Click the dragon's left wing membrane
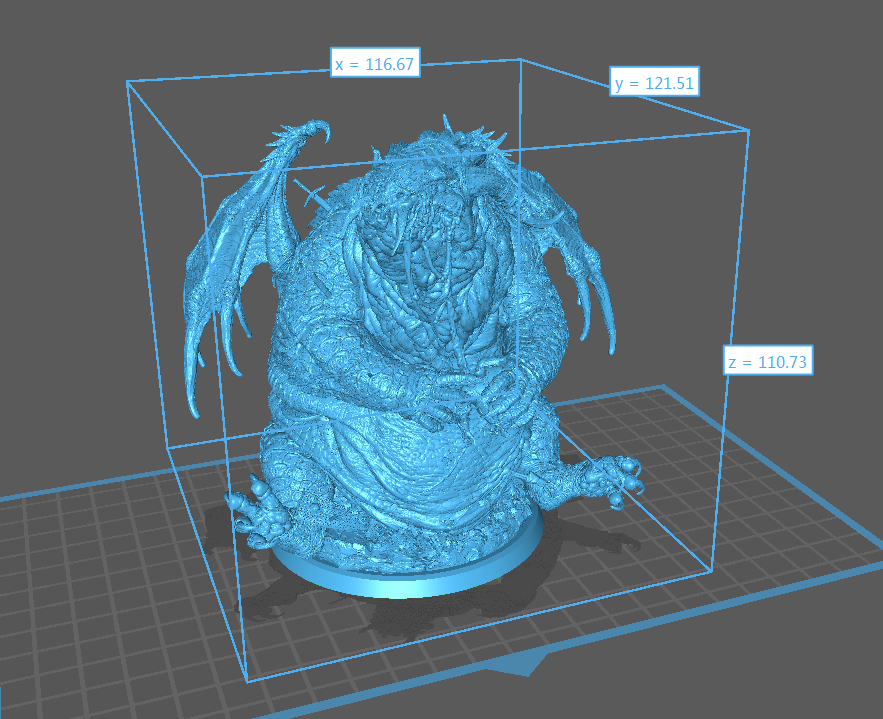This screenshot has height=719, width=883. coord(232,270)
